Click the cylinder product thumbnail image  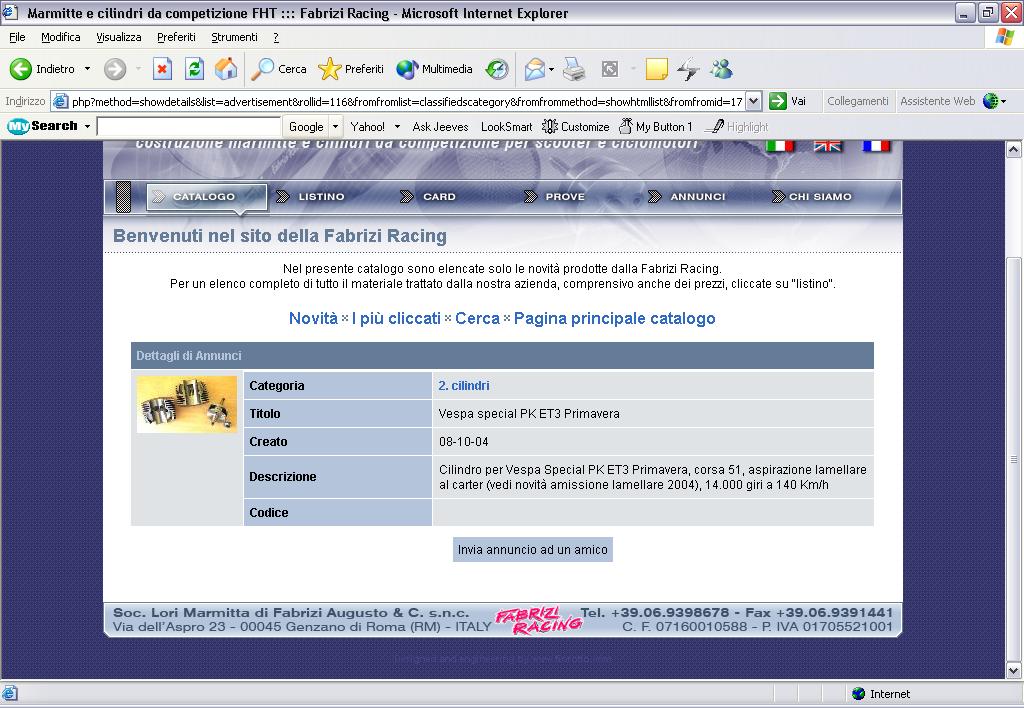click(x=187, y=404)
